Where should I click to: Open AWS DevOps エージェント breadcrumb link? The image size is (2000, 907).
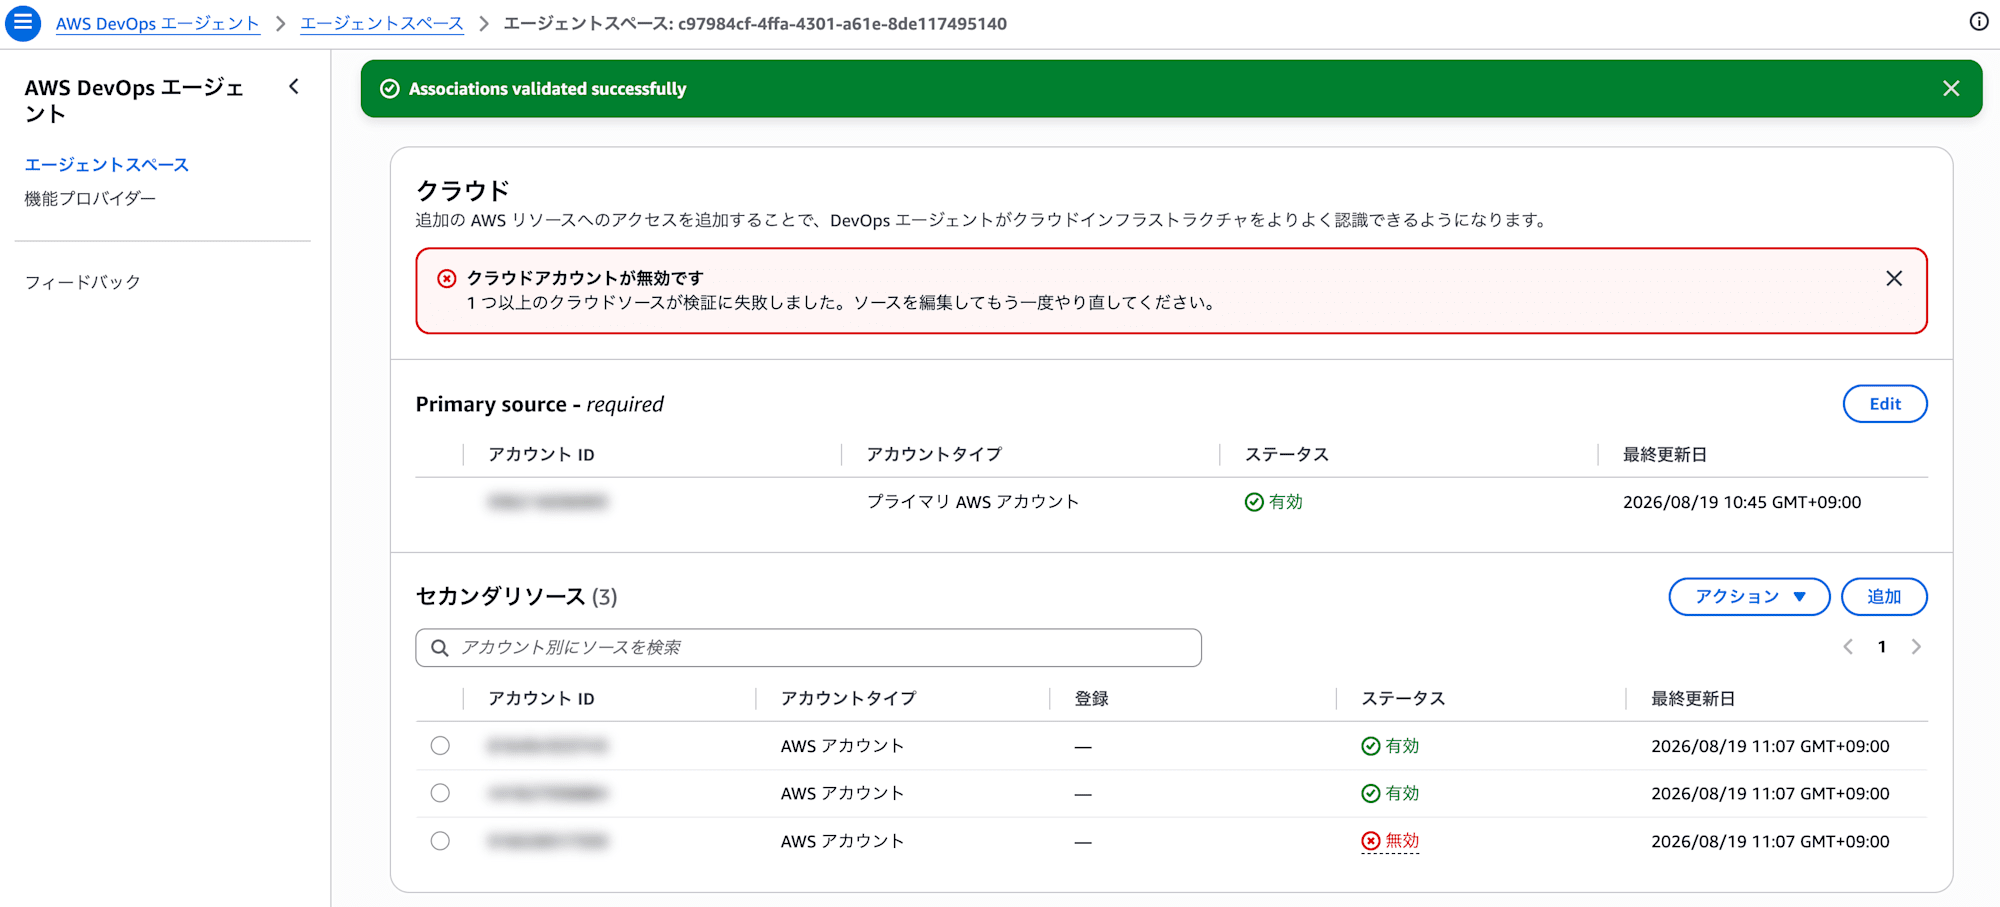point(158,23)
